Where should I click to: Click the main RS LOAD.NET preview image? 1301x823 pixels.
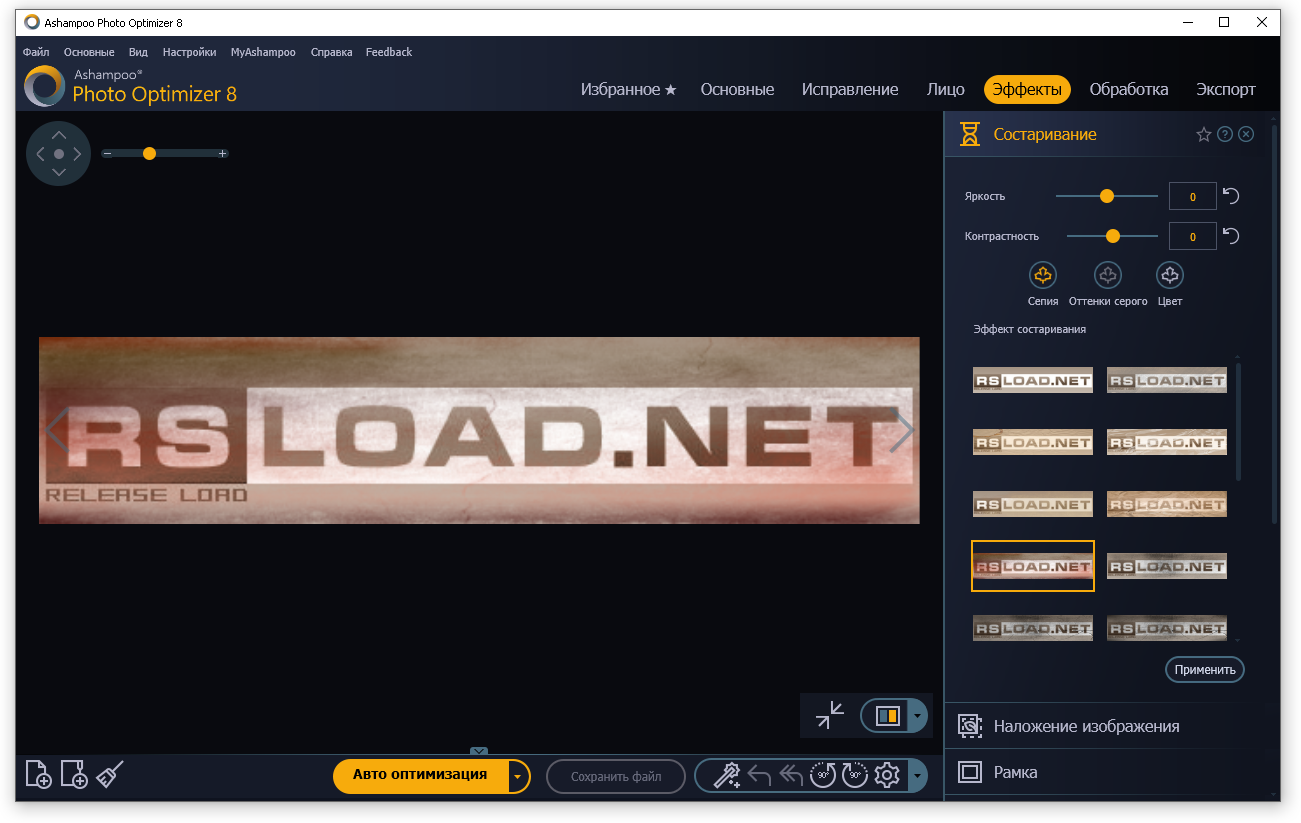pos(479,430)
